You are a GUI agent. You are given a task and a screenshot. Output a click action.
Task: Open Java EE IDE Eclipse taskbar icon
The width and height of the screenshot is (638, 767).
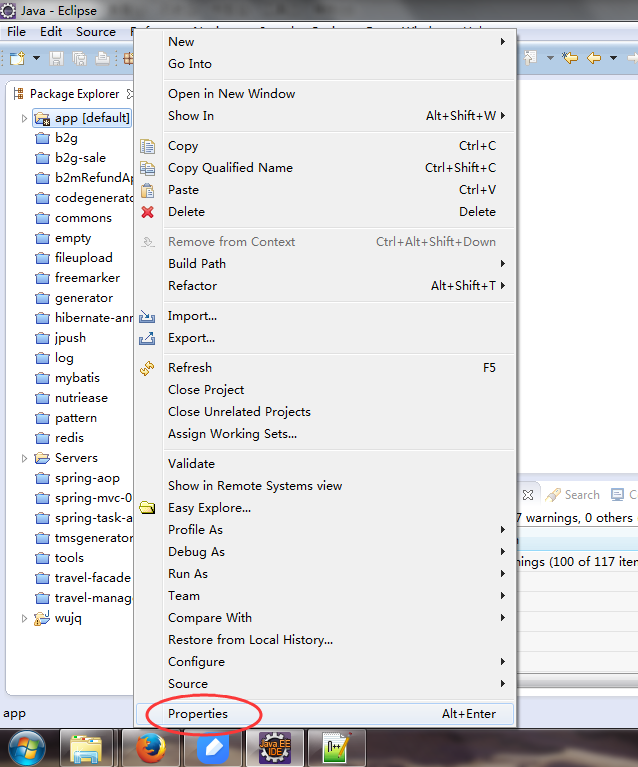[x=275, y=748]
